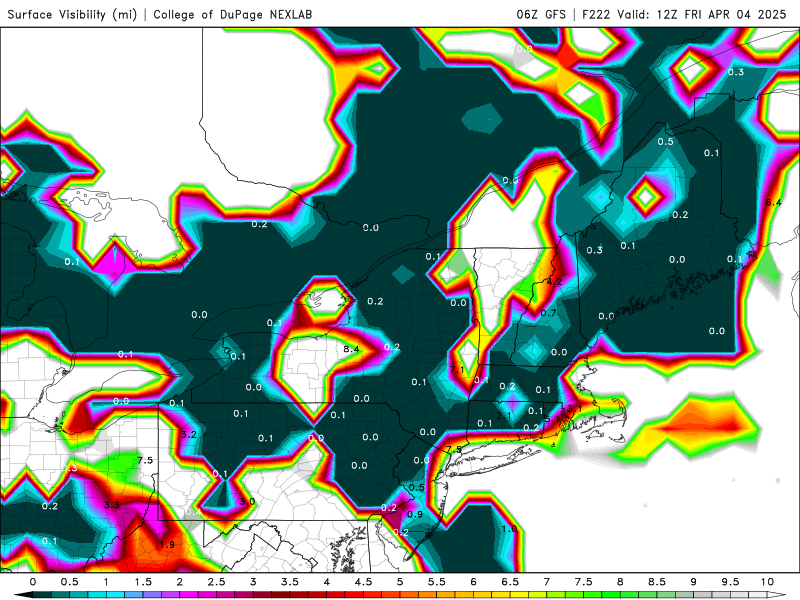
Task: Click the legend tick label "4.5"
Action: 363,582
